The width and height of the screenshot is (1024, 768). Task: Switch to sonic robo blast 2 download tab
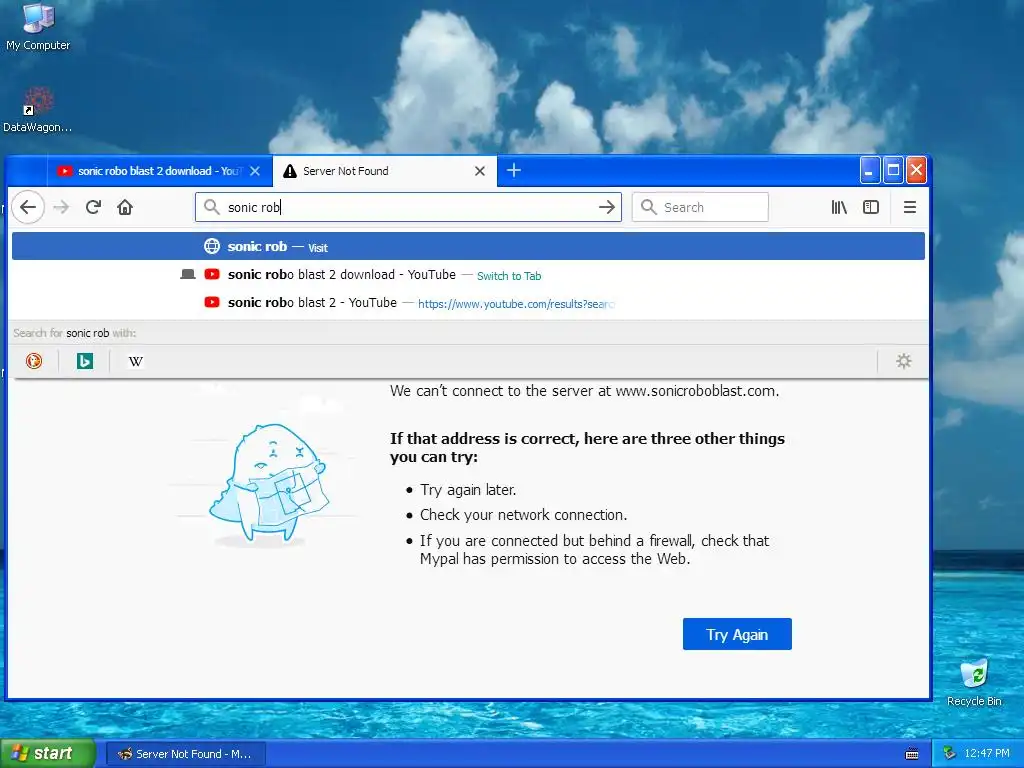(x=159, y=171)
